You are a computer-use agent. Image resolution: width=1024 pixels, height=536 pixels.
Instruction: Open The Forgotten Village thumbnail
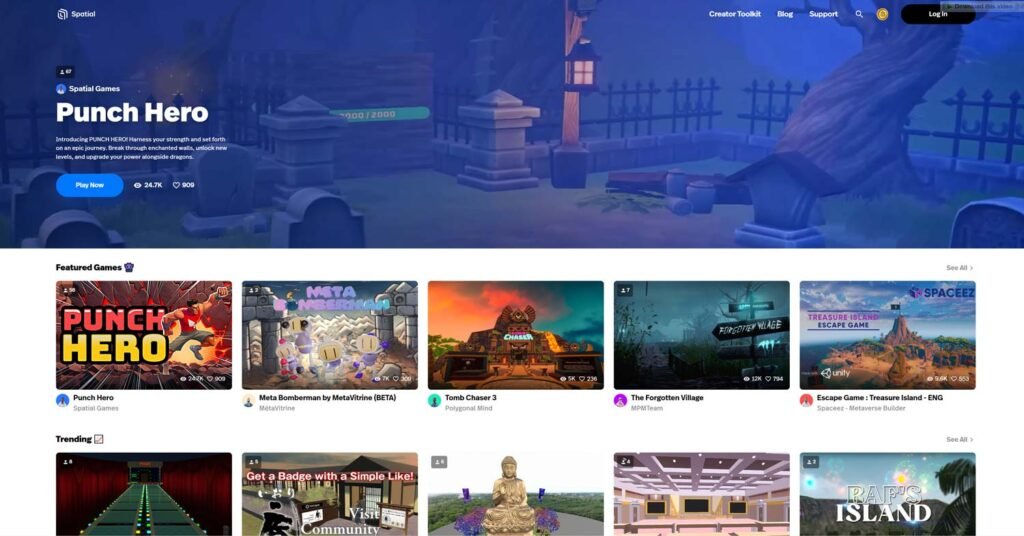[701, 335]
